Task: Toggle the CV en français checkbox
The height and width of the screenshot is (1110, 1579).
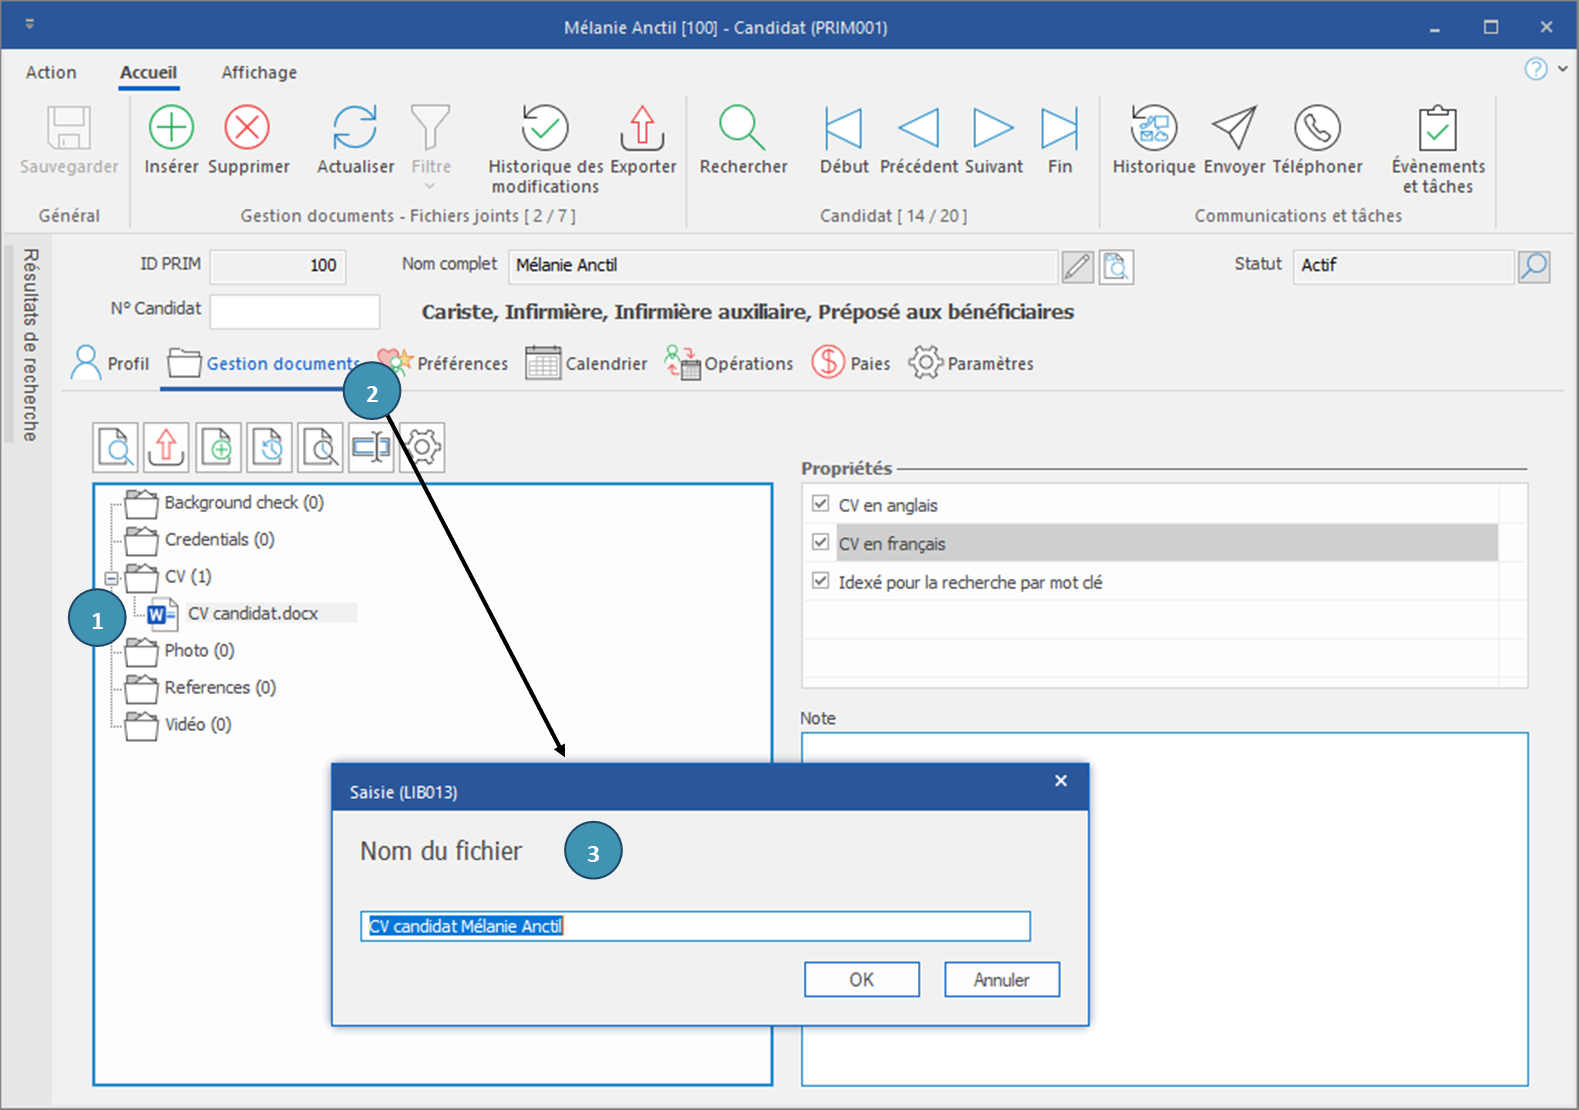Action: 821,543
